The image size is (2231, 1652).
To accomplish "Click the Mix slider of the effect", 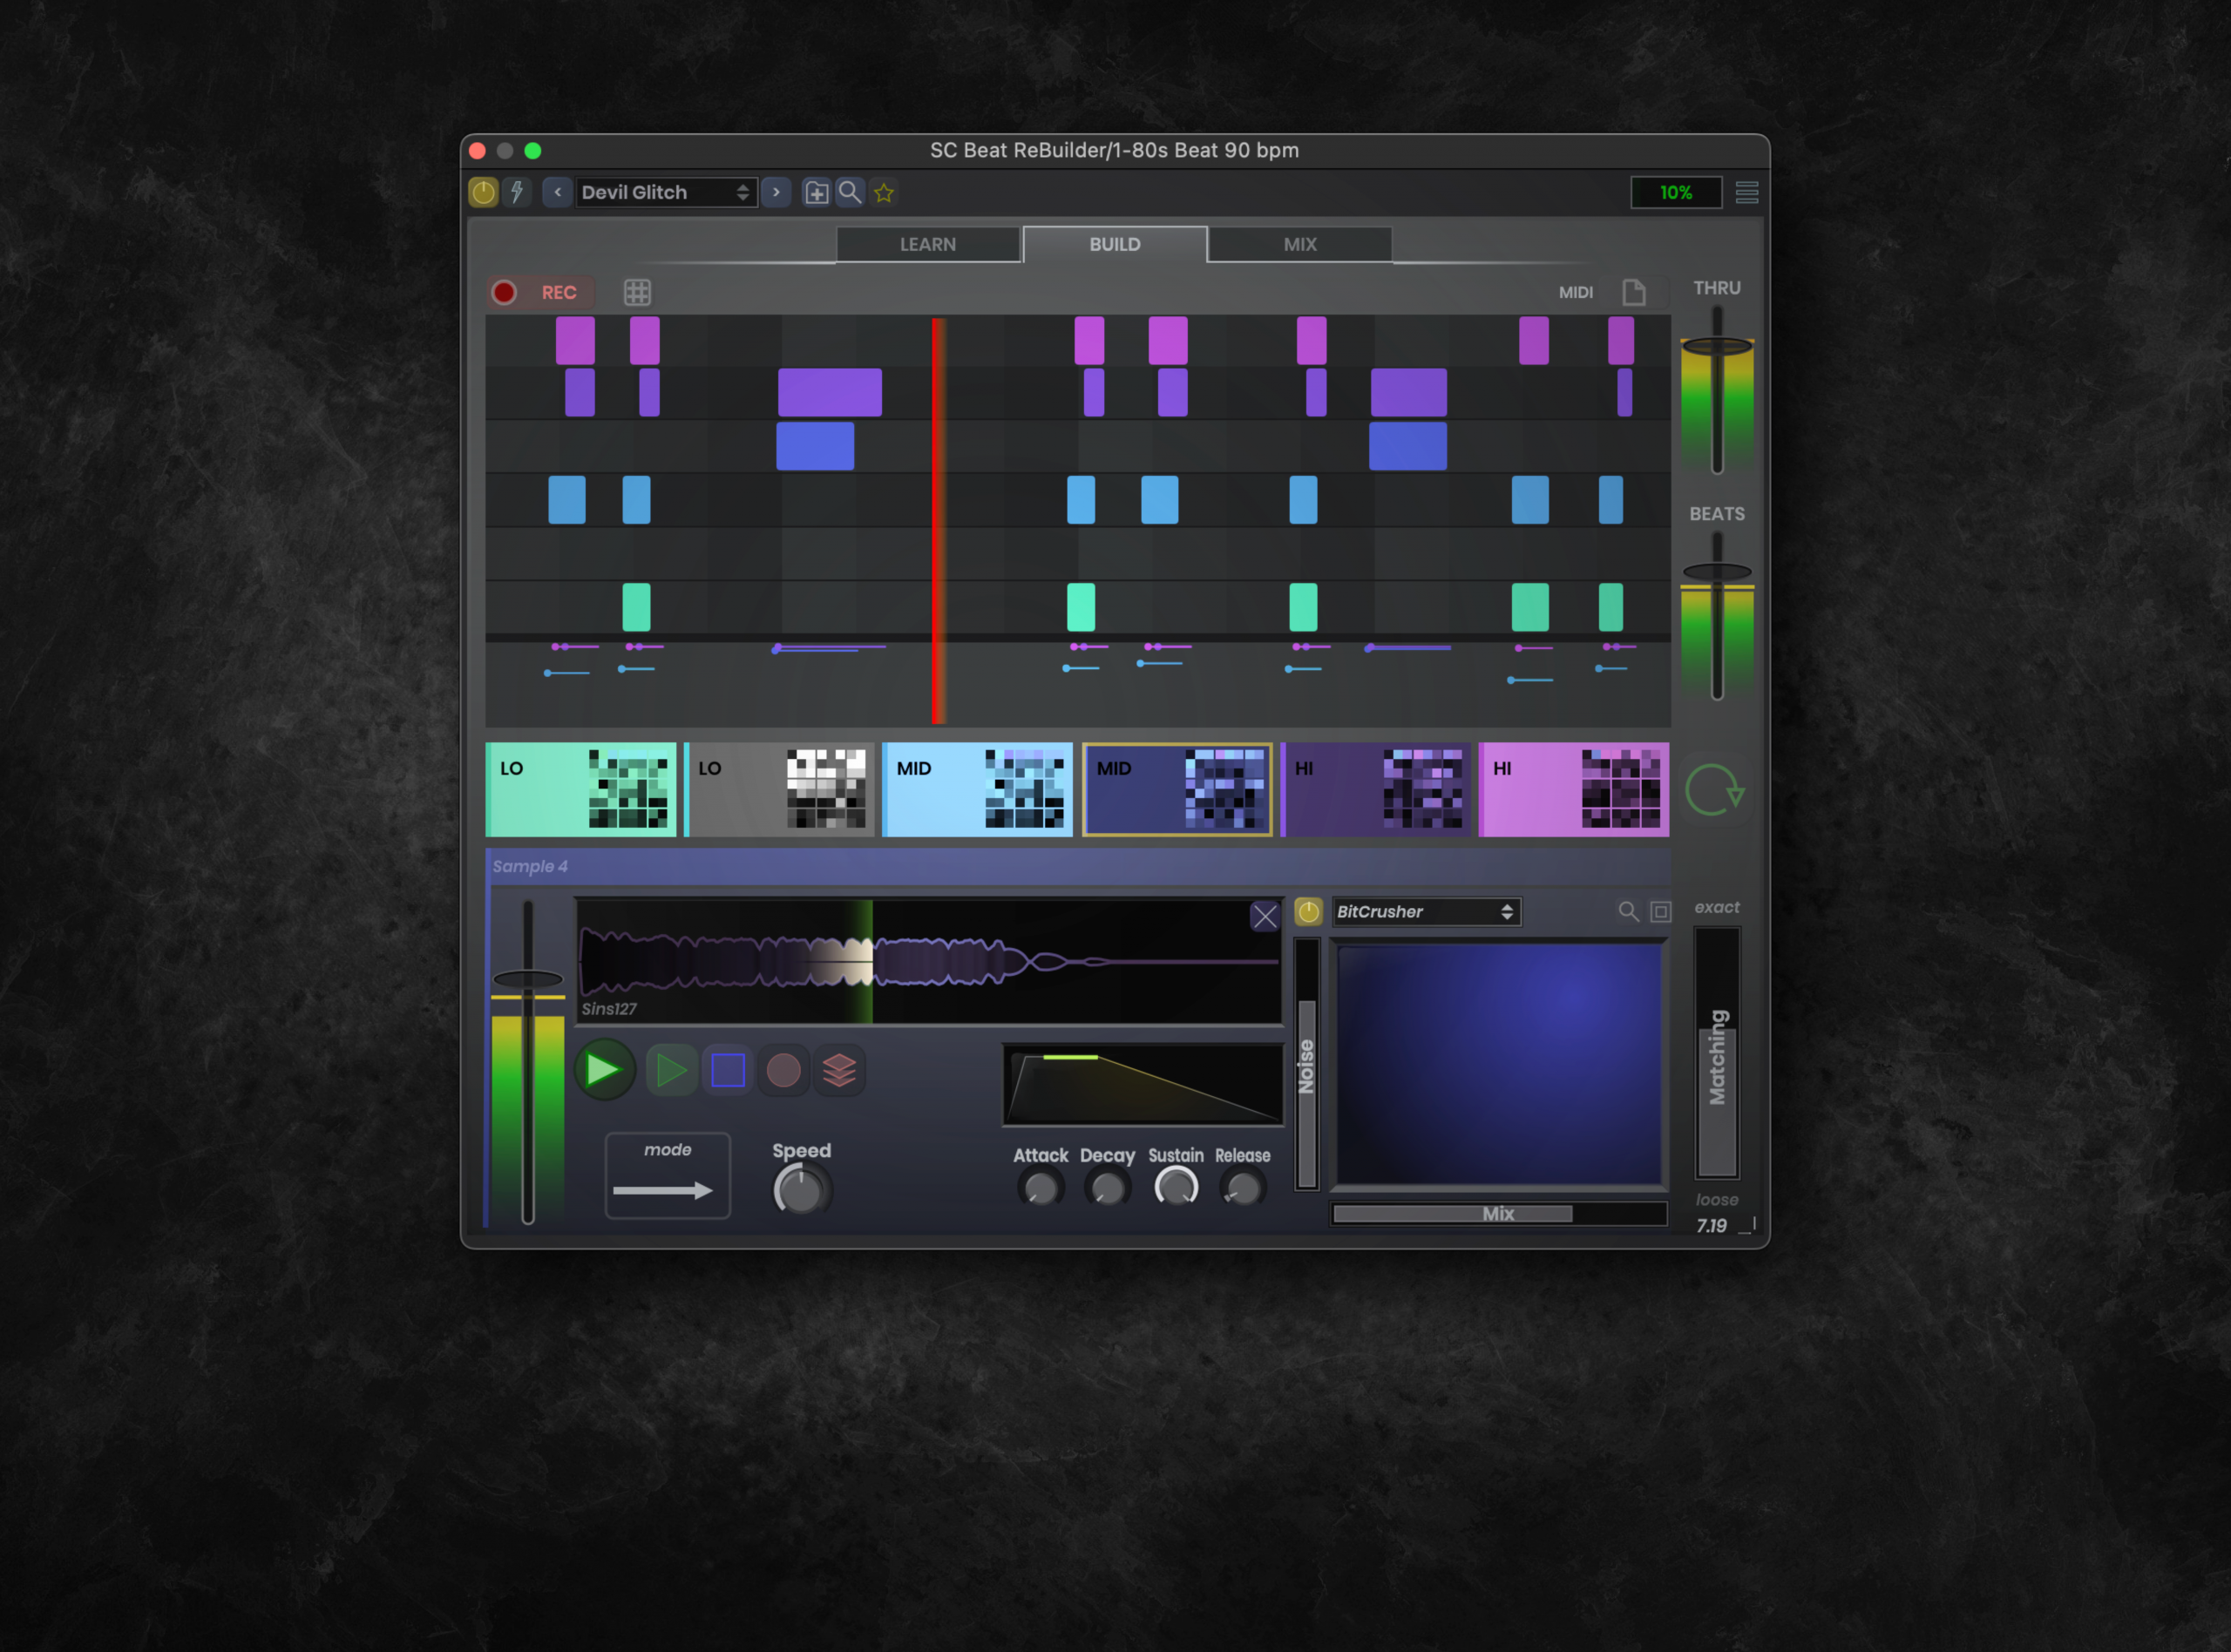I will 1497,1213.
